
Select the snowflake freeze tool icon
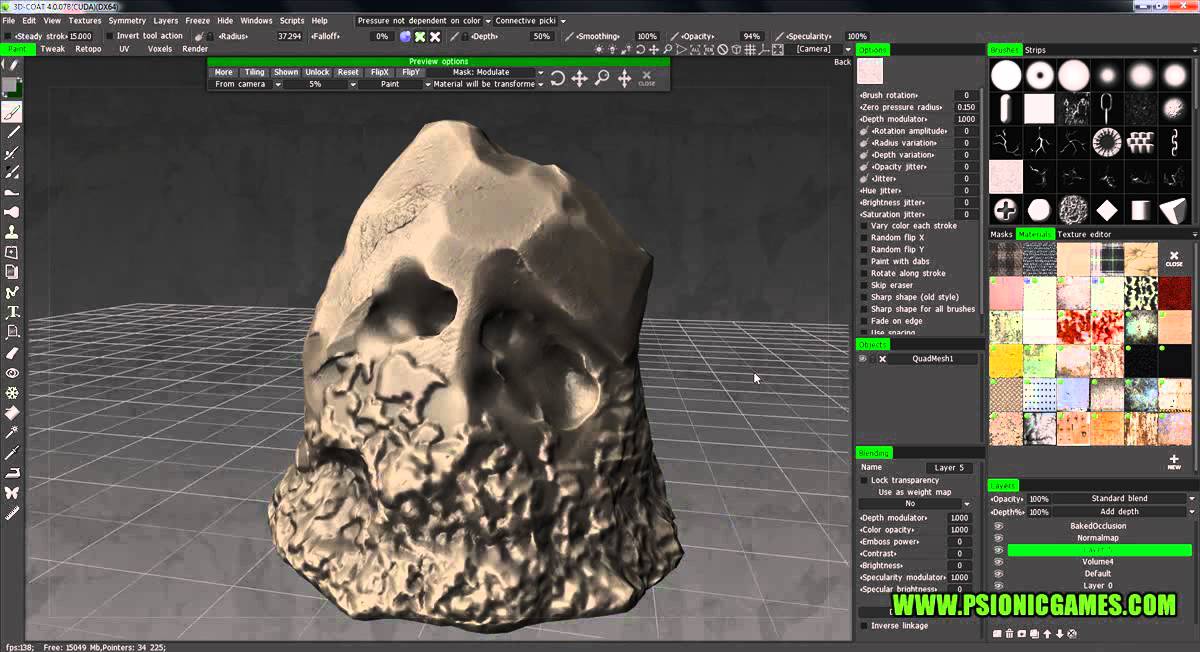click(x=13, y=392)
